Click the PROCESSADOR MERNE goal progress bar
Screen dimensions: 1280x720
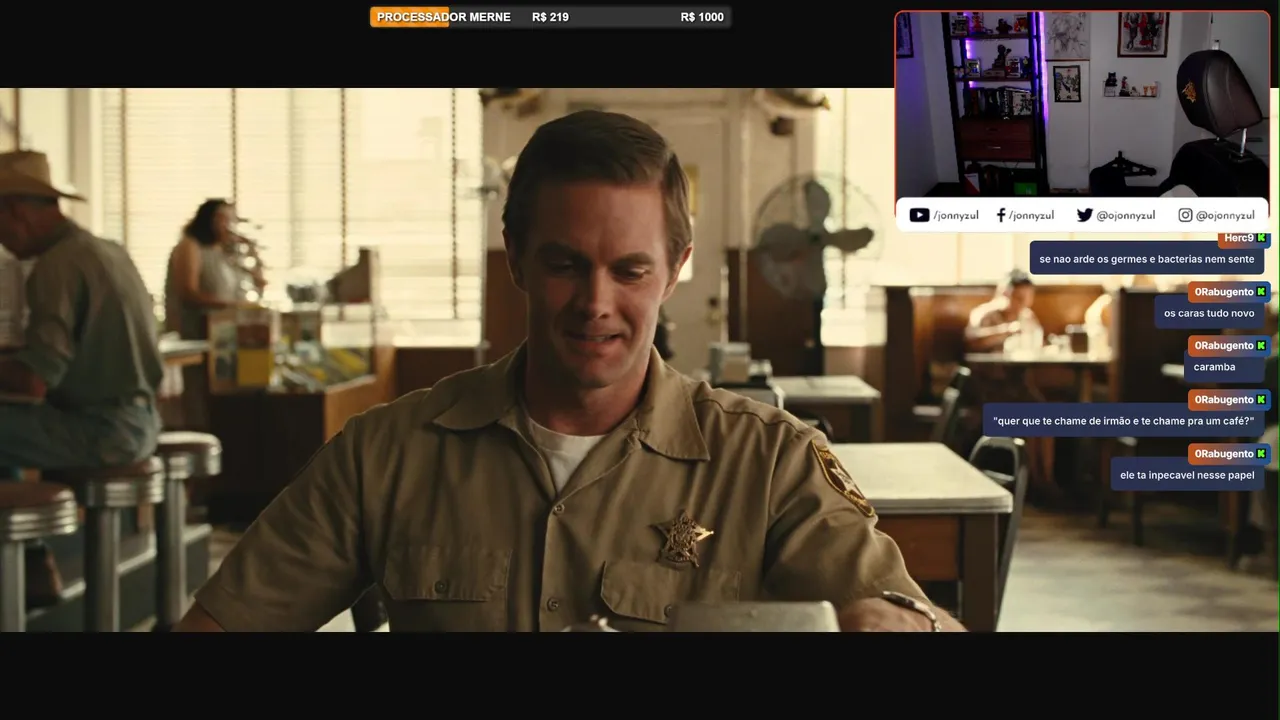550,17
